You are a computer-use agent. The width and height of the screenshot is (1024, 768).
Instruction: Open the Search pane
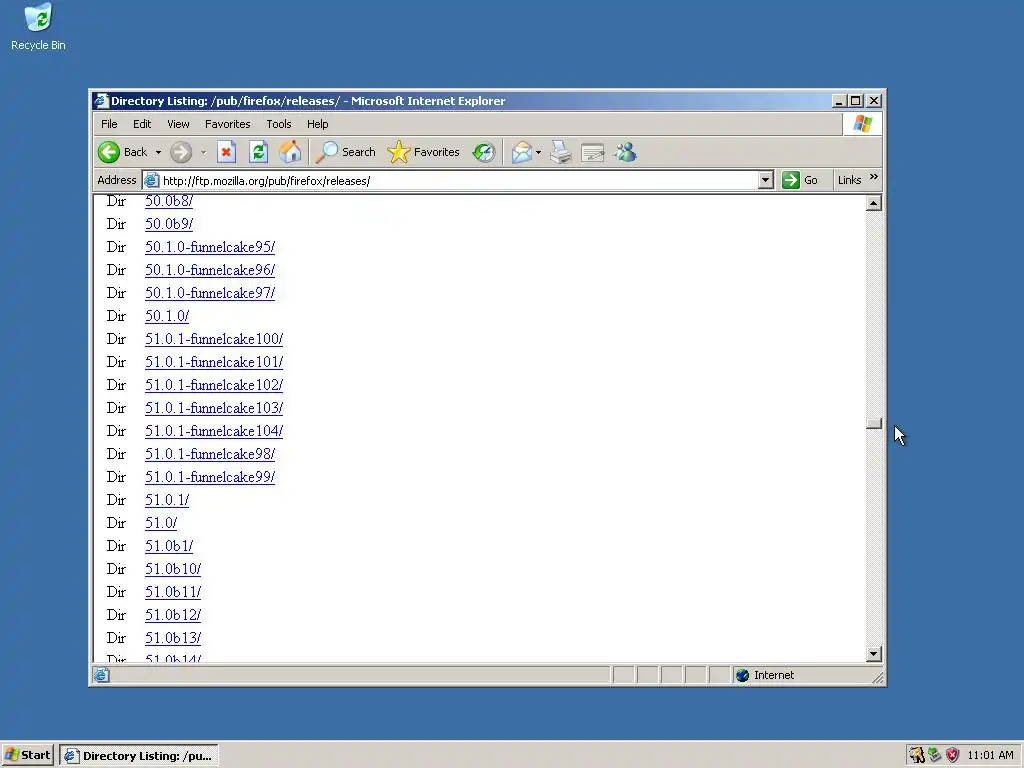point(345,152)
